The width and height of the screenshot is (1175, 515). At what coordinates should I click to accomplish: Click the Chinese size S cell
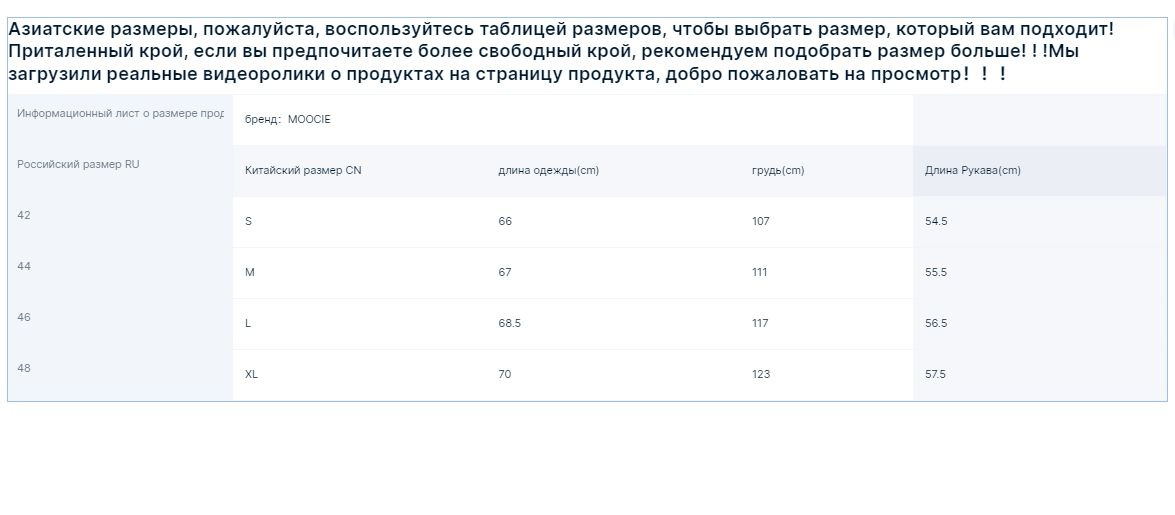coord(360,222)
